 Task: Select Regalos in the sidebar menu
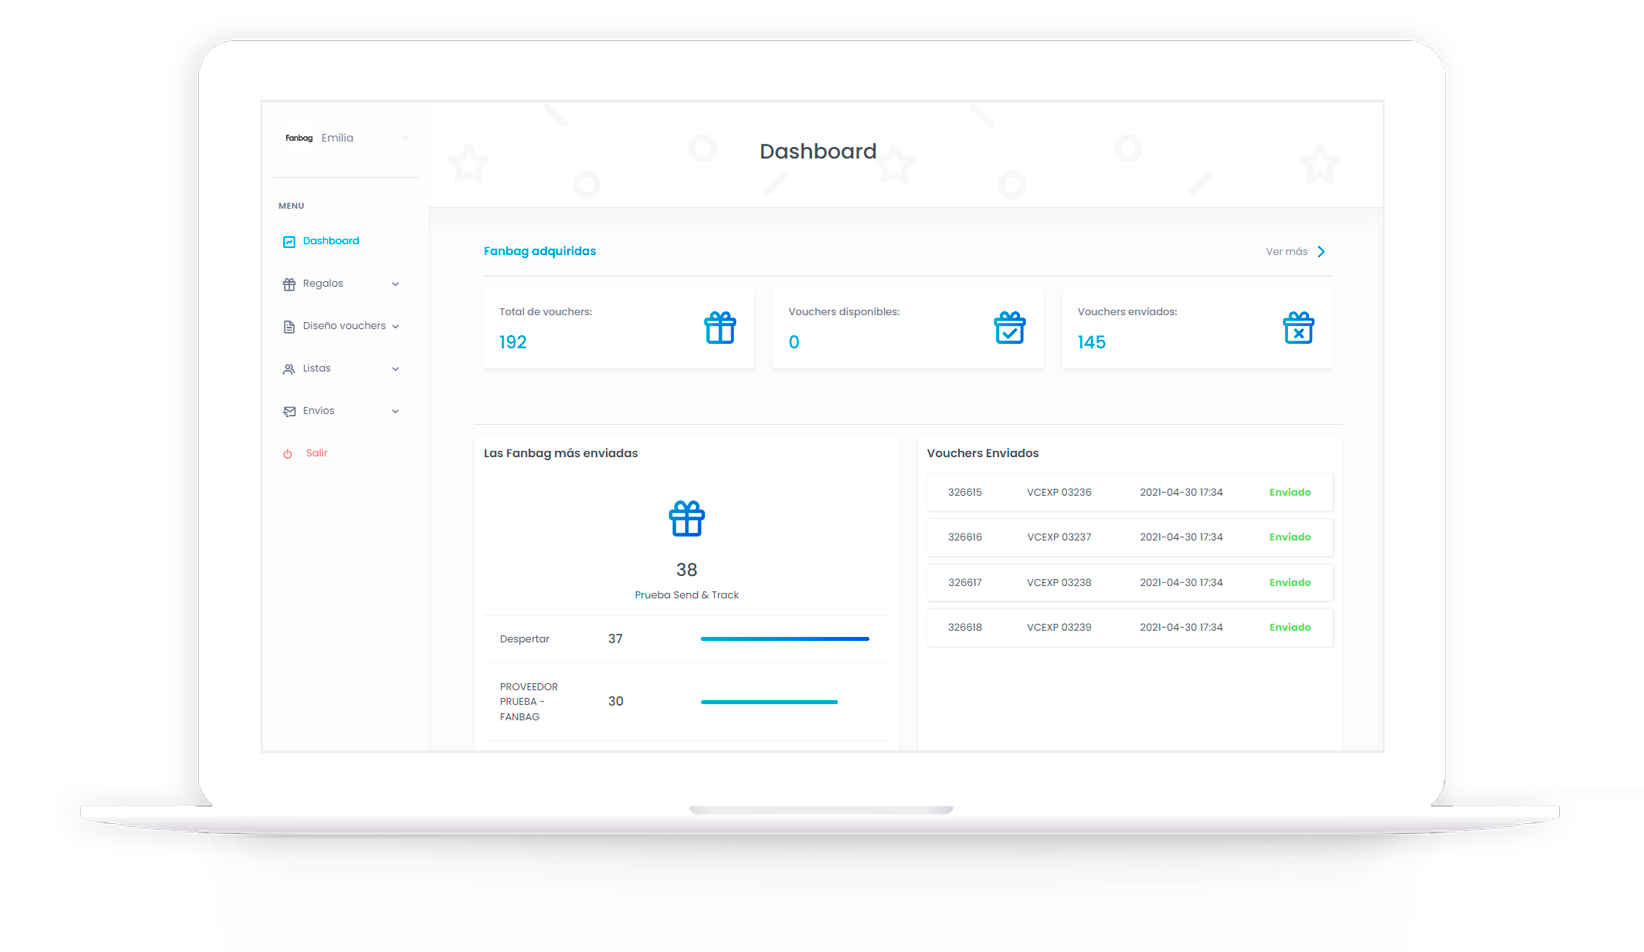point(323,284)
